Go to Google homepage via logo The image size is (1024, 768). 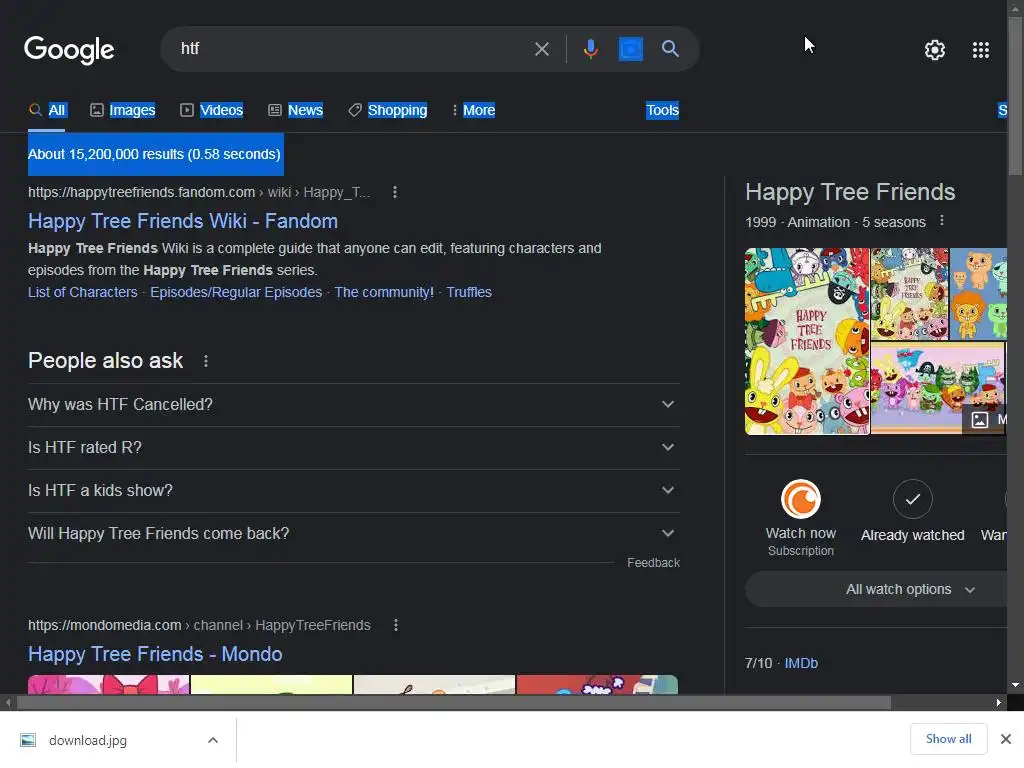(69, 50)
